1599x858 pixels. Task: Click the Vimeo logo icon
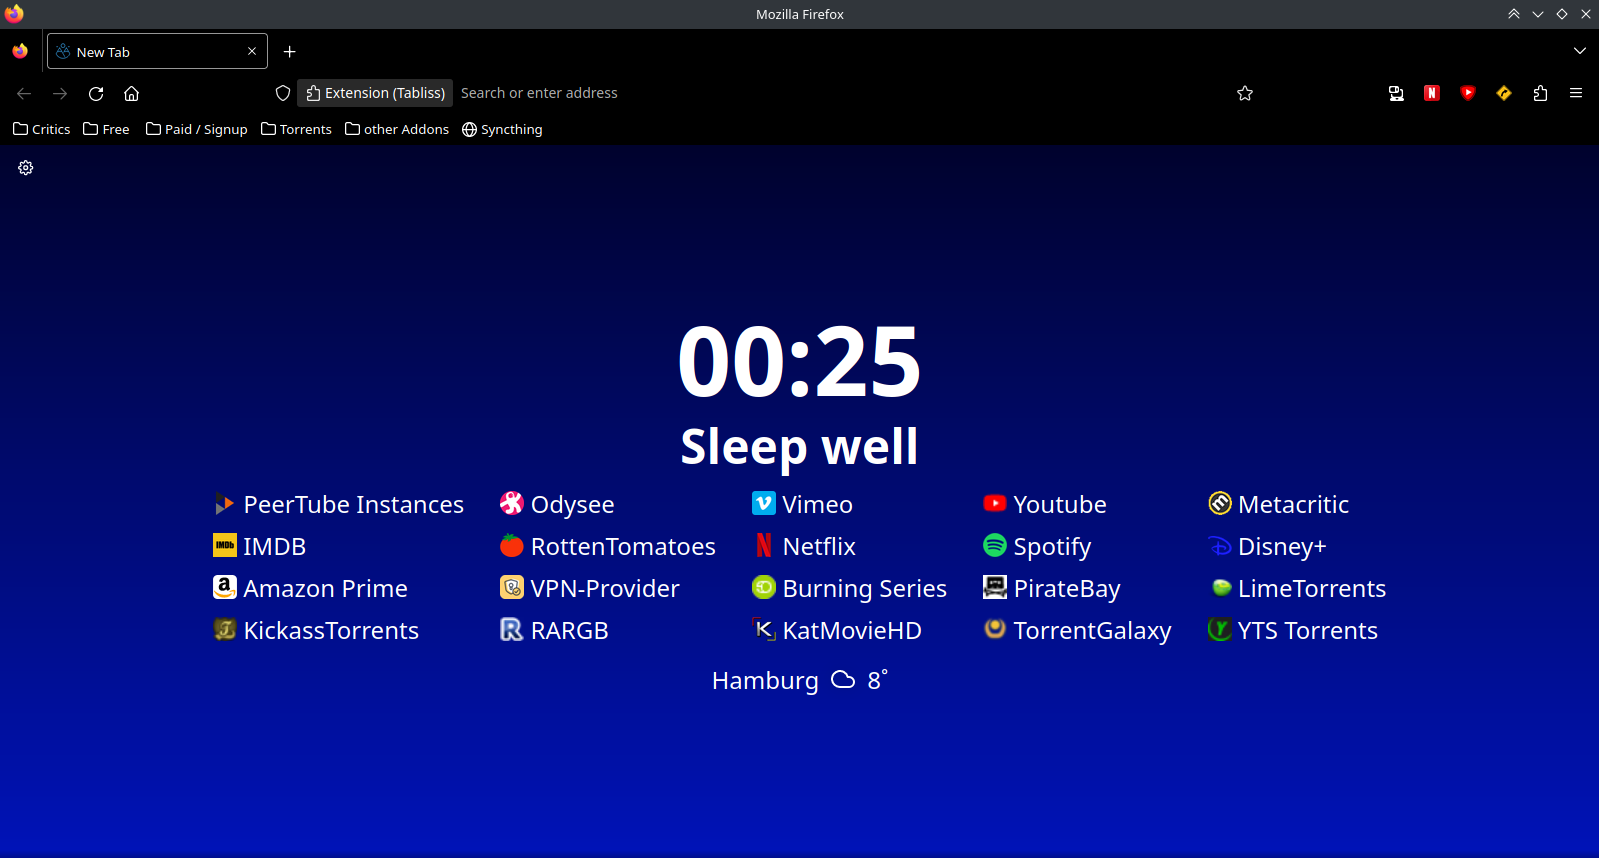coord(764,504)
